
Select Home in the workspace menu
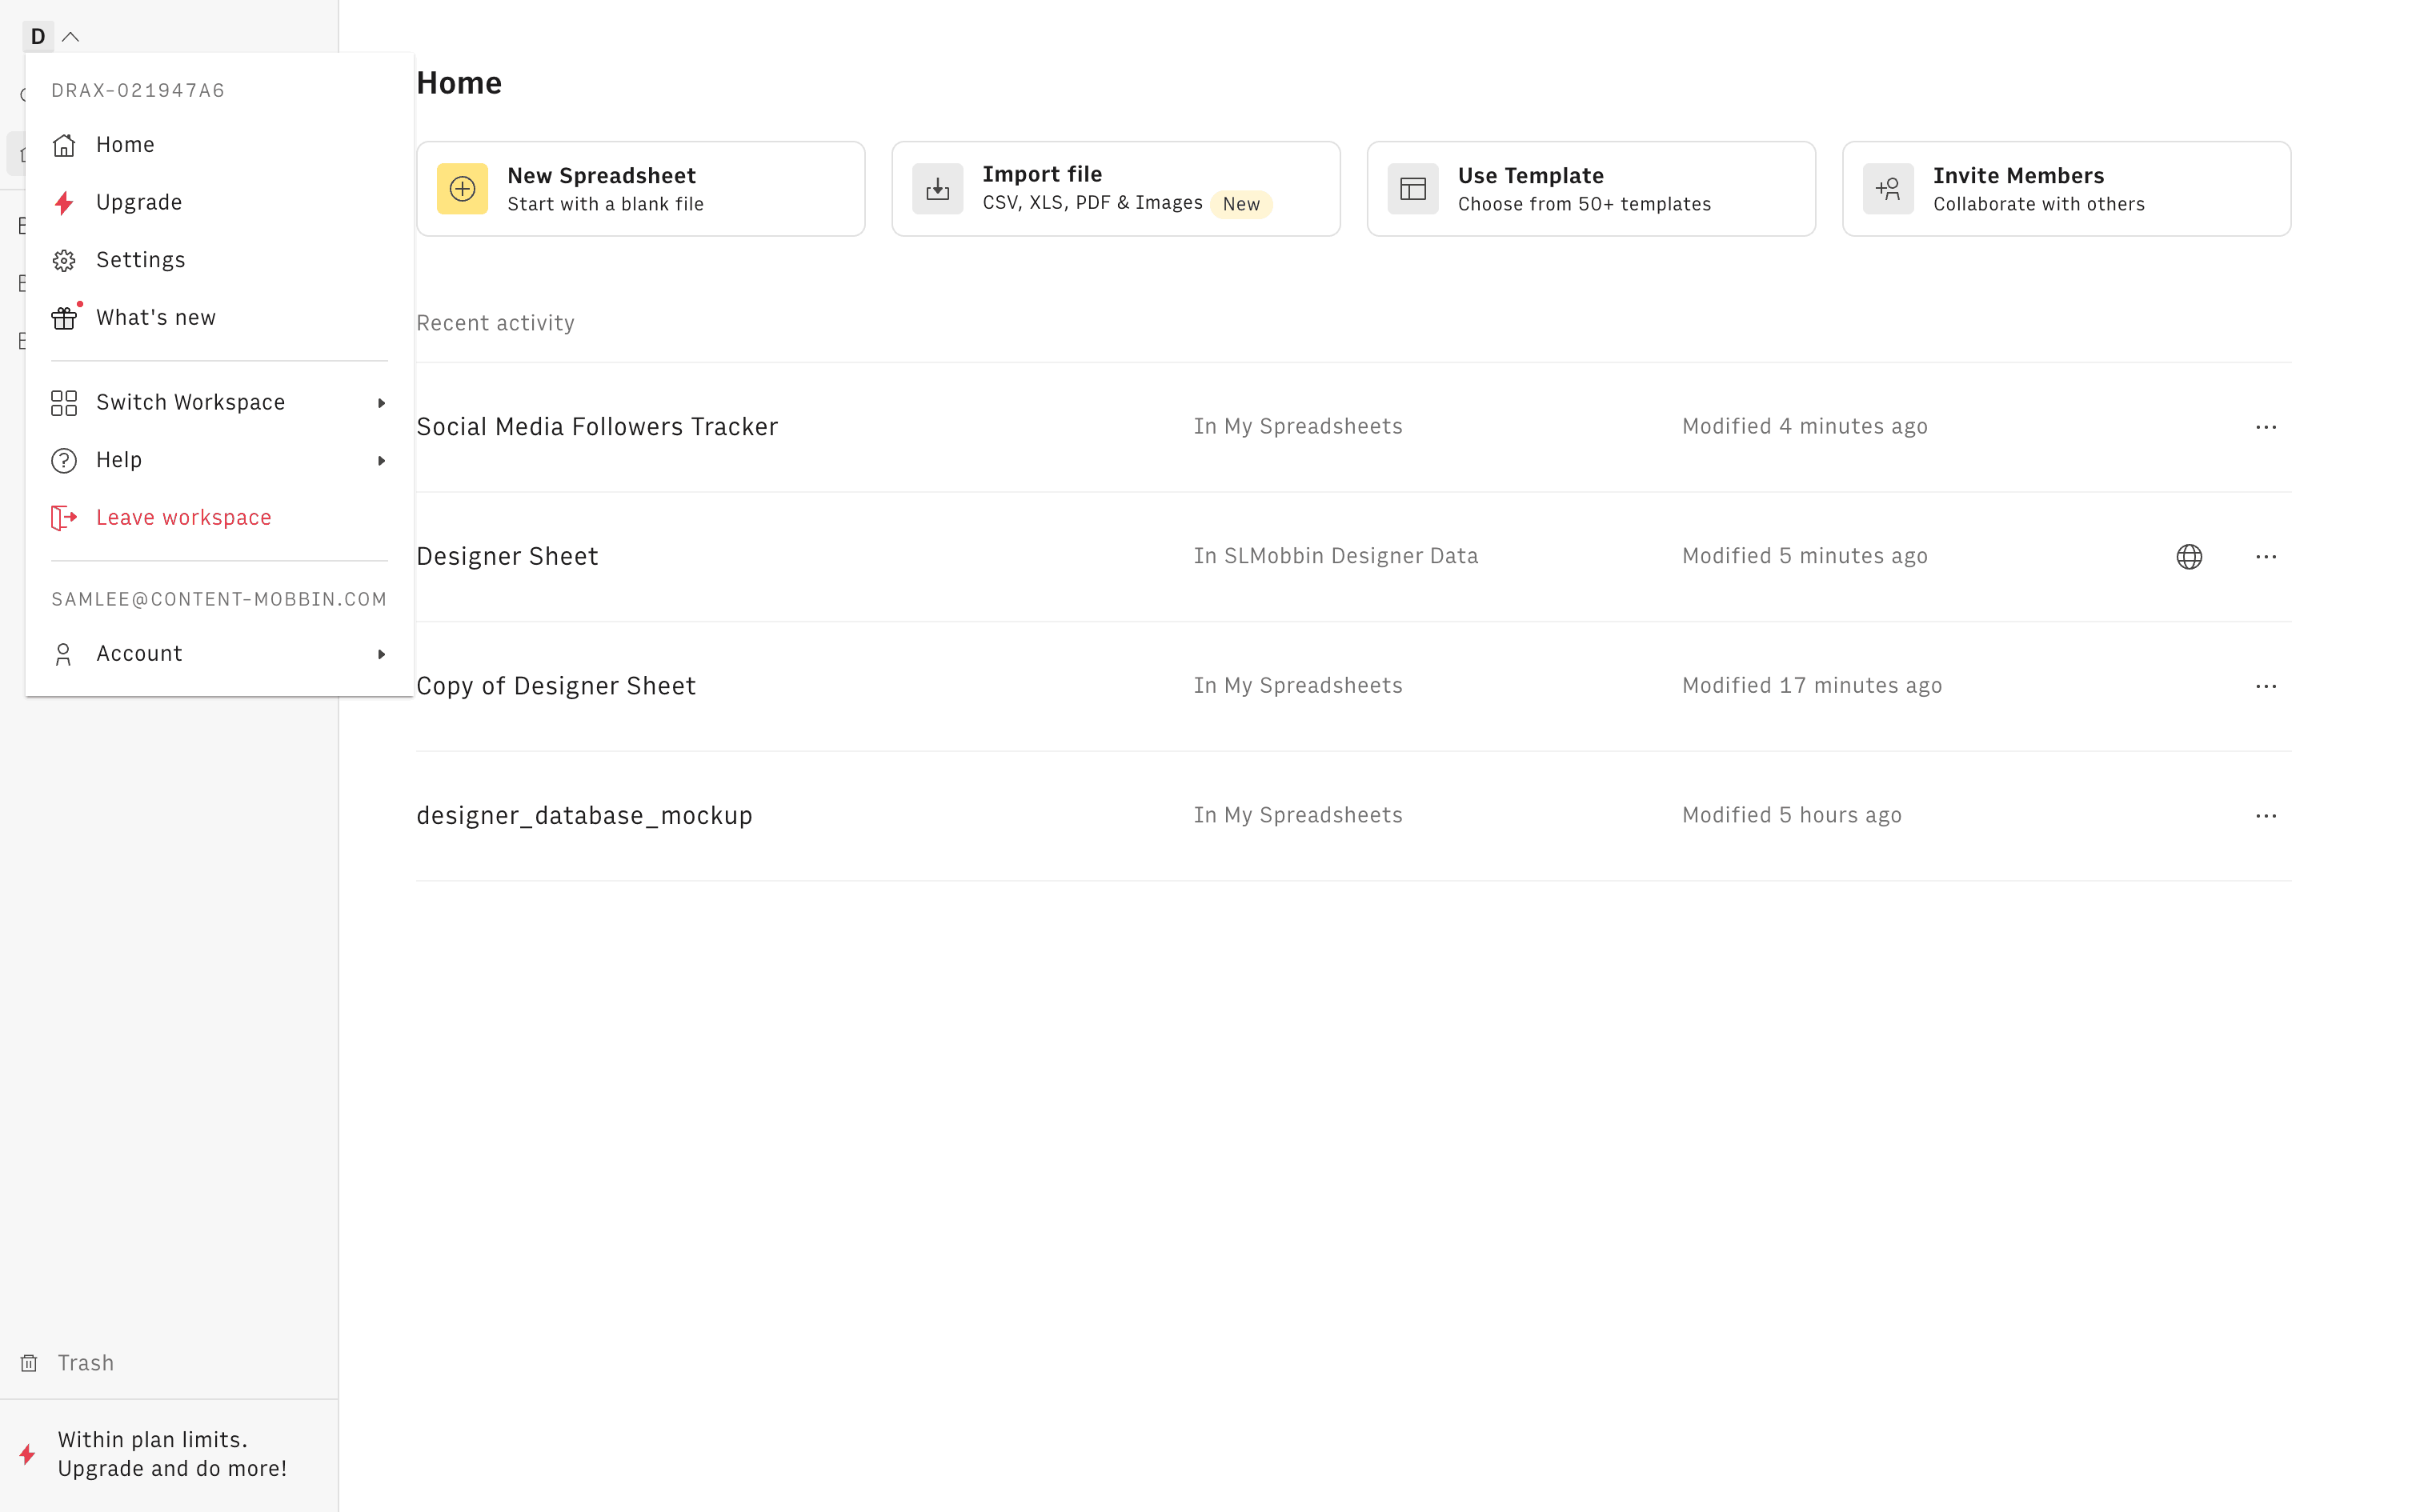coord(125,145)
